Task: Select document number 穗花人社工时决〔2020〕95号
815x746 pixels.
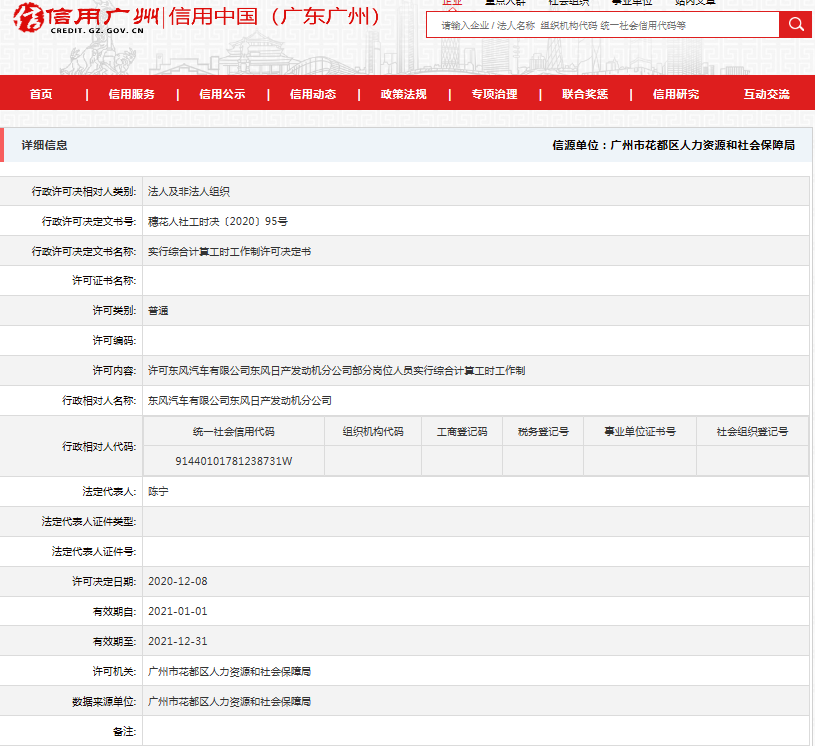Action: (218, 221)
